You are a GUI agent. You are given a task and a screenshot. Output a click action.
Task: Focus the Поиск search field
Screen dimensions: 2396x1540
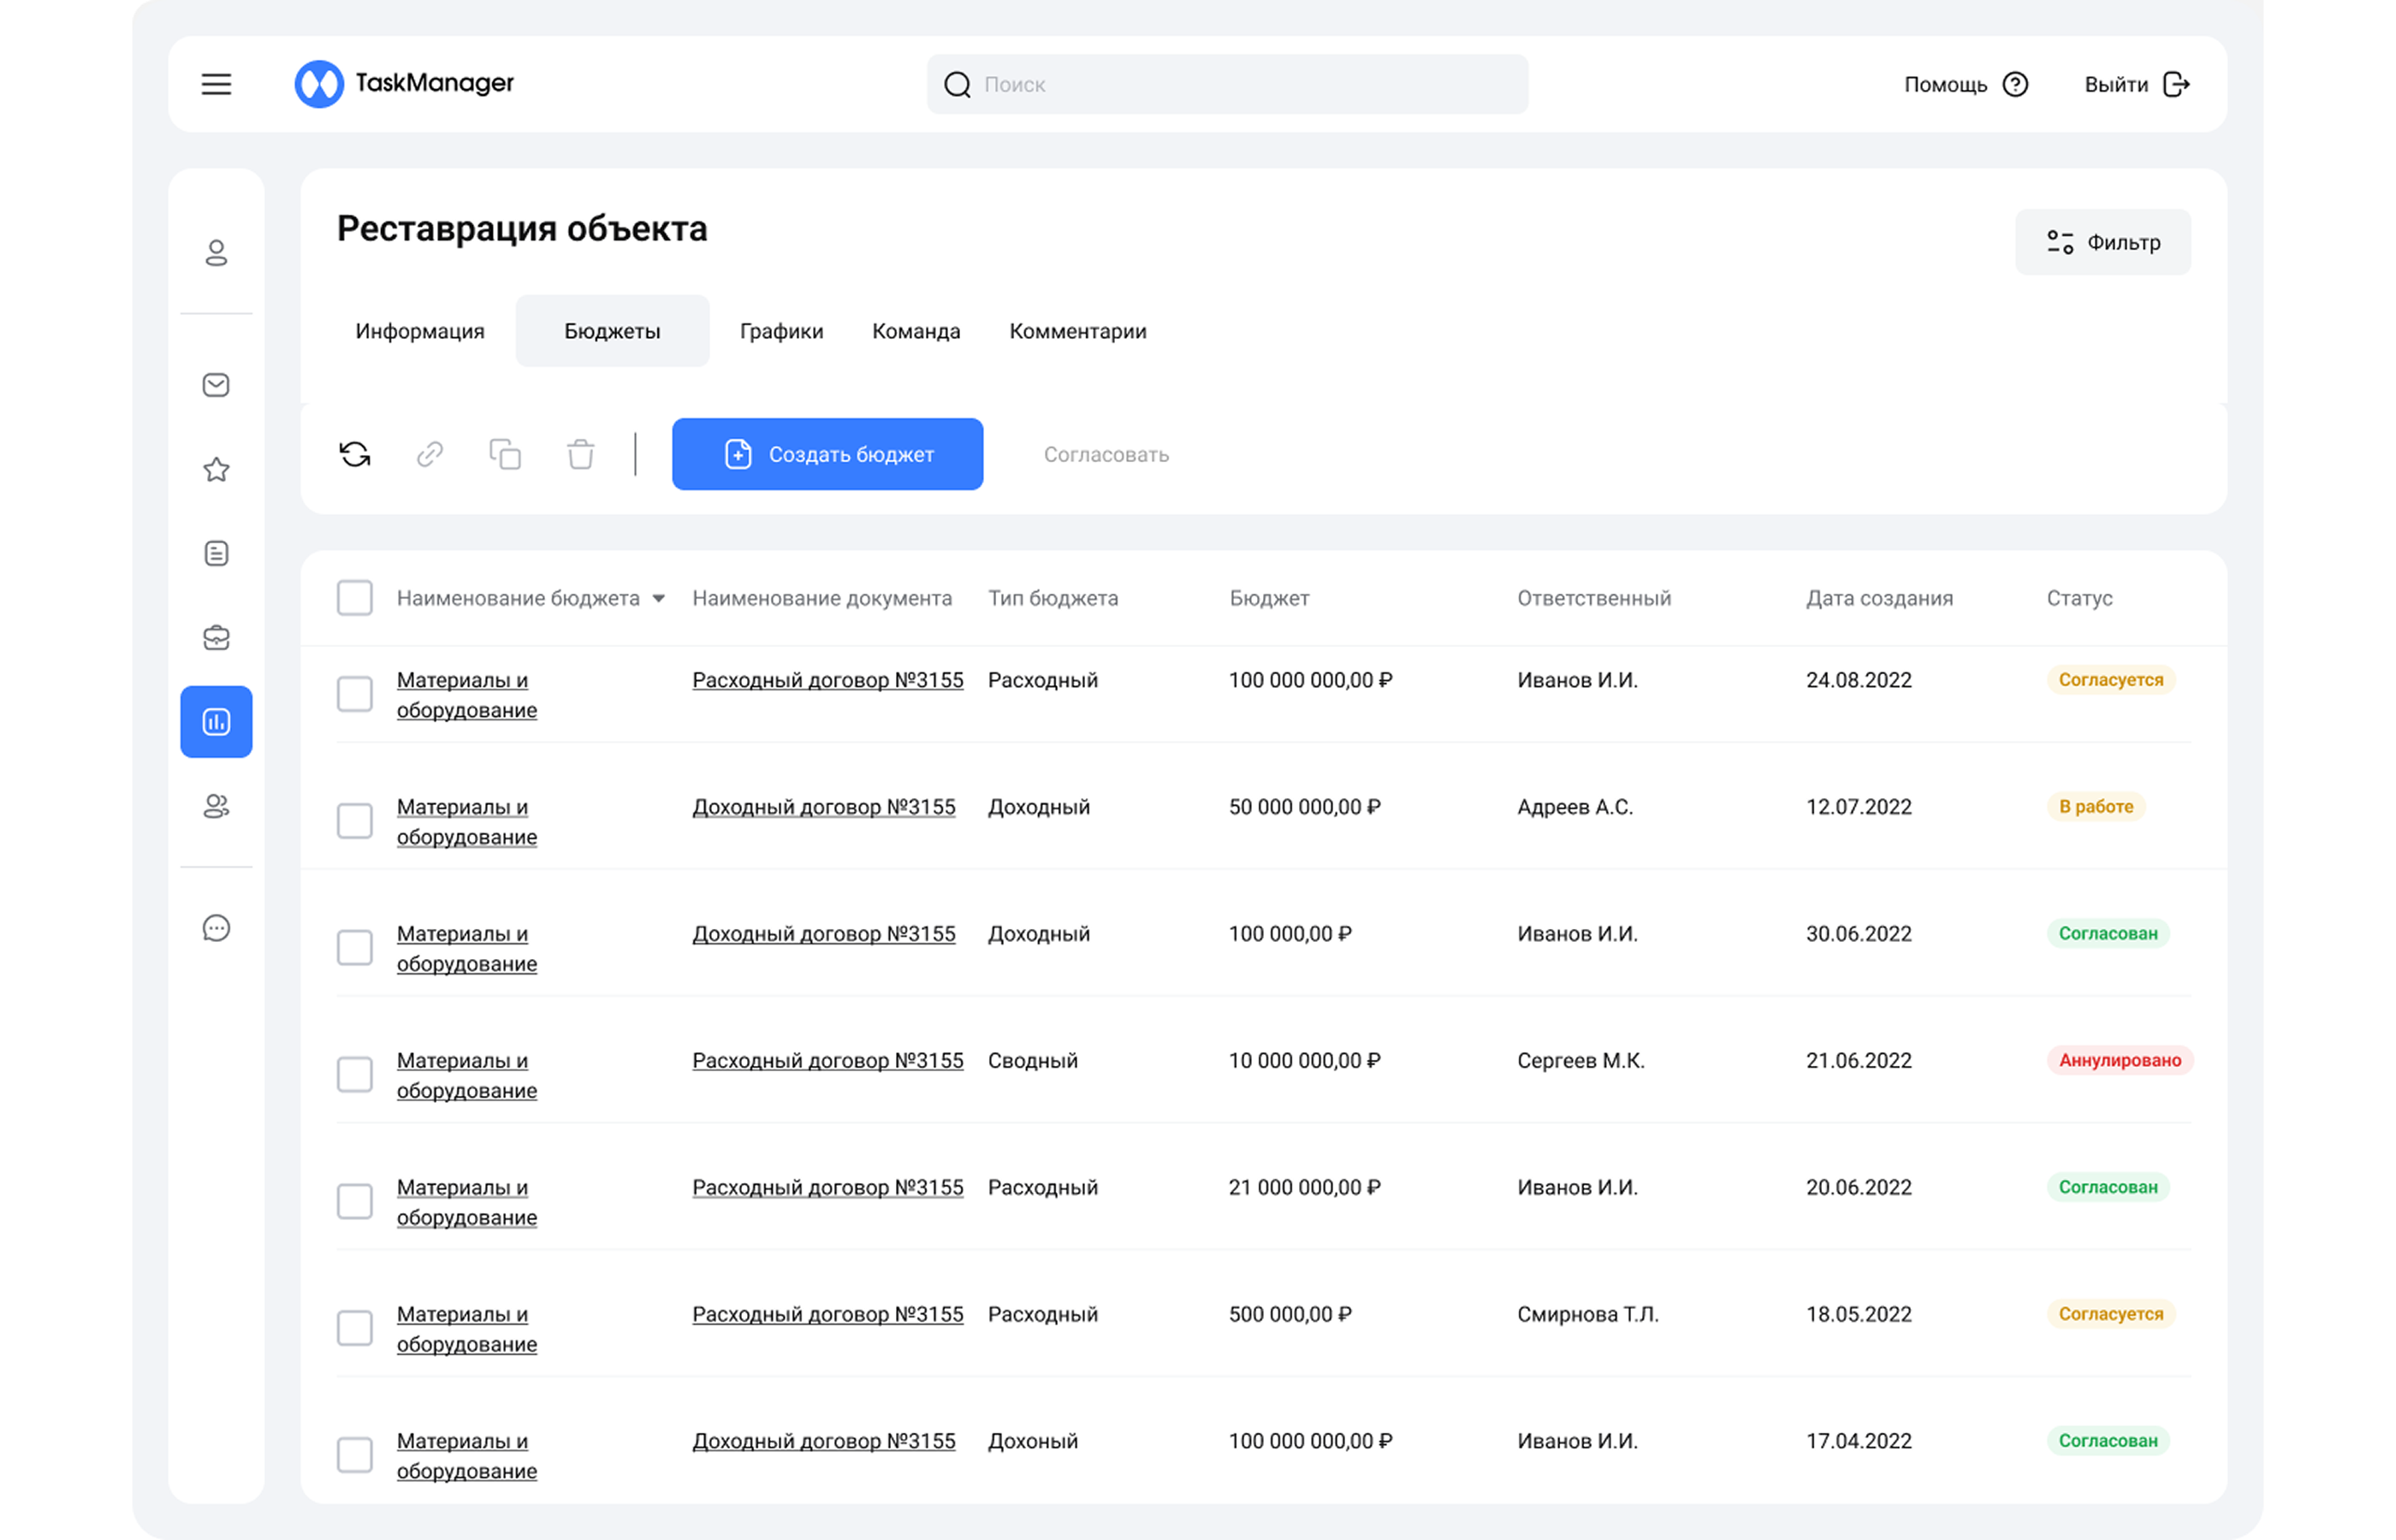pyautogui.click(x=1227, y=84)
